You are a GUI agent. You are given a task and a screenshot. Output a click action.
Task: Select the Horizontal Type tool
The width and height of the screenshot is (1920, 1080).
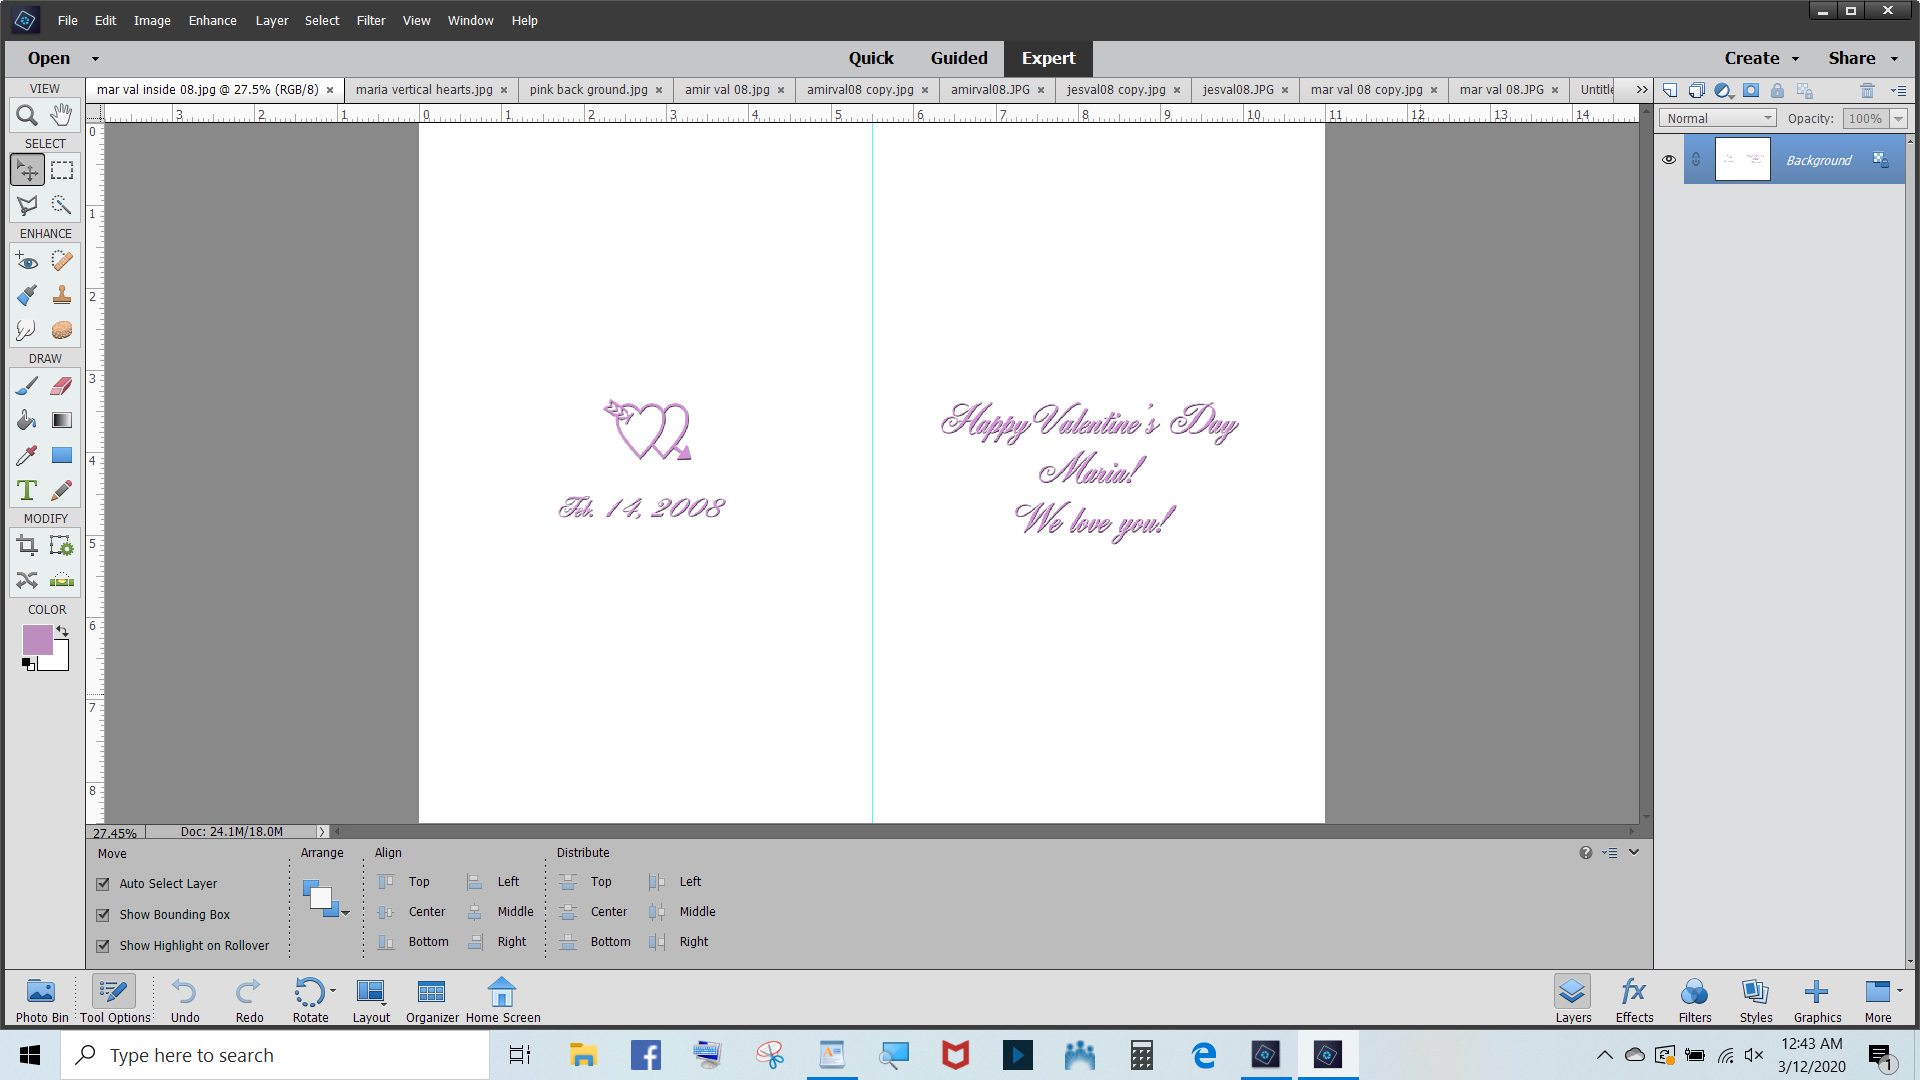tap(27, 490)
